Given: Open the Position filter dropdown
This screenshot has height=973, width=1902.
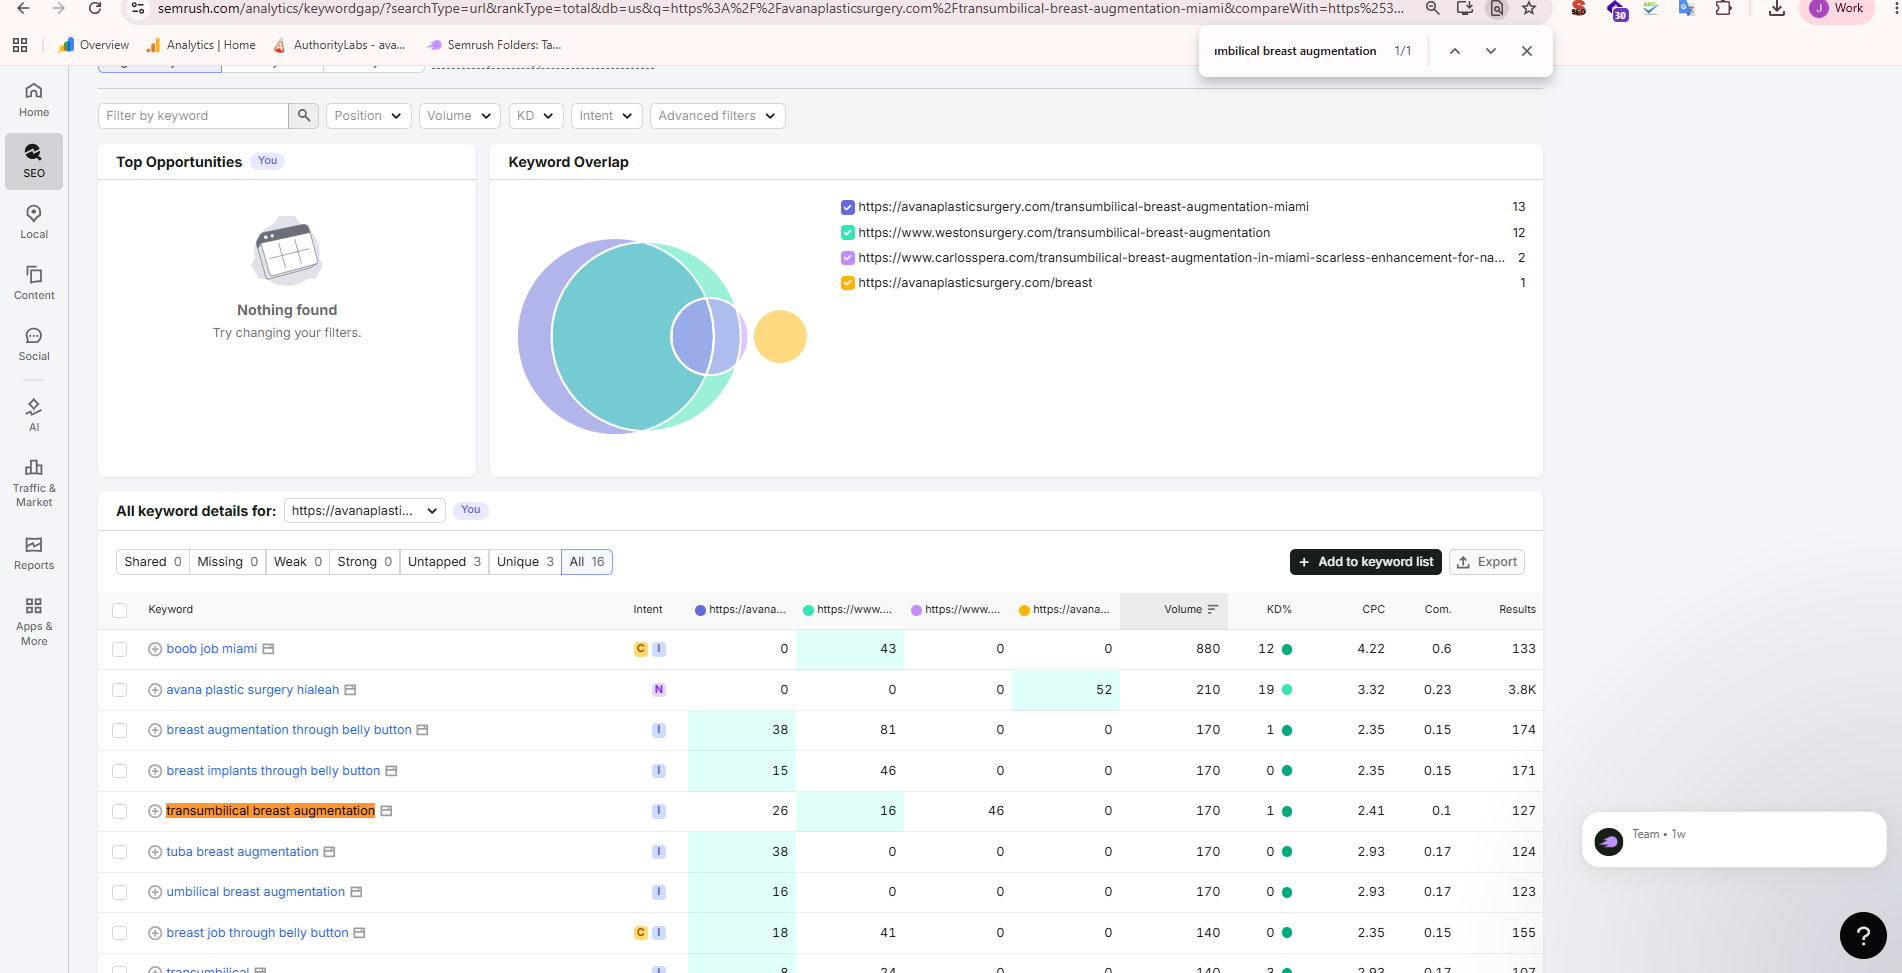Looking at the screenshot, I should point(369,116).
